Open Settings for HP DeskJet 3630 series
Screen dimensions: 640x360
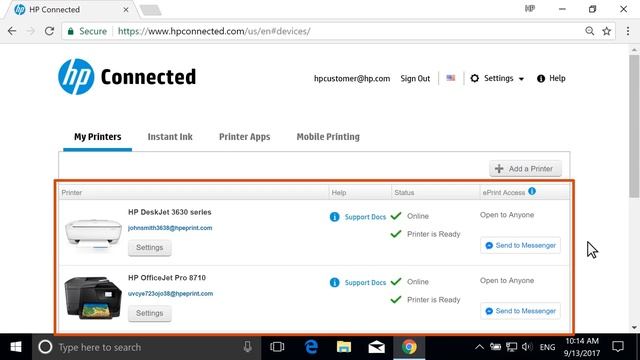point(149,247)
